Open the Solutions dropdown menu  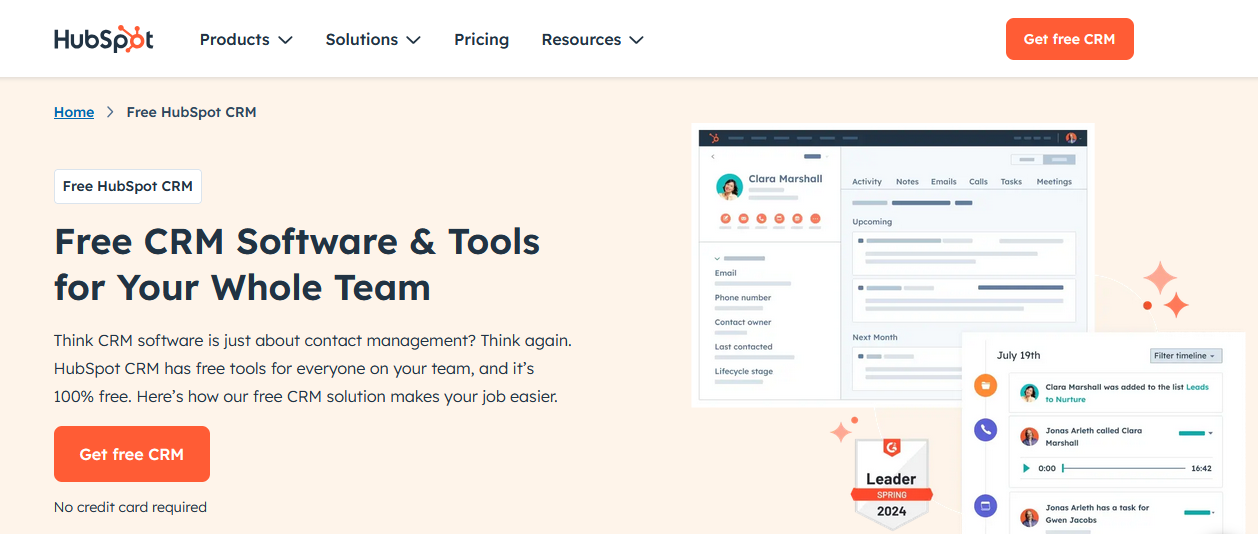pos(373,39)
